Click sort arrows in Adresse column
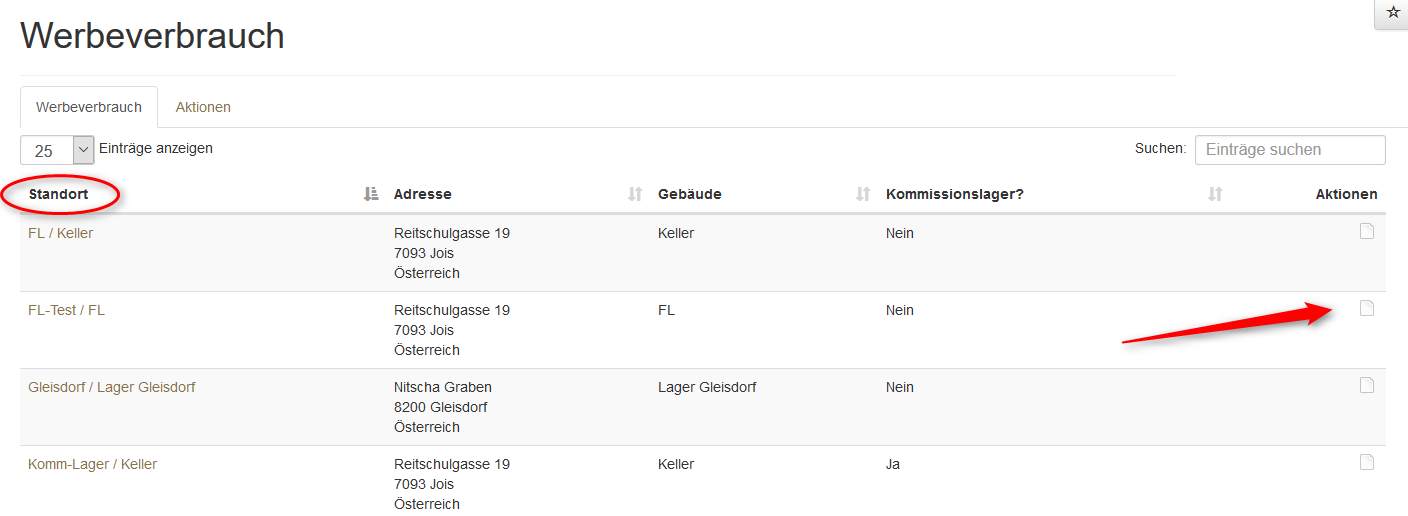1408x516 pixels. [x=635, y=194]
